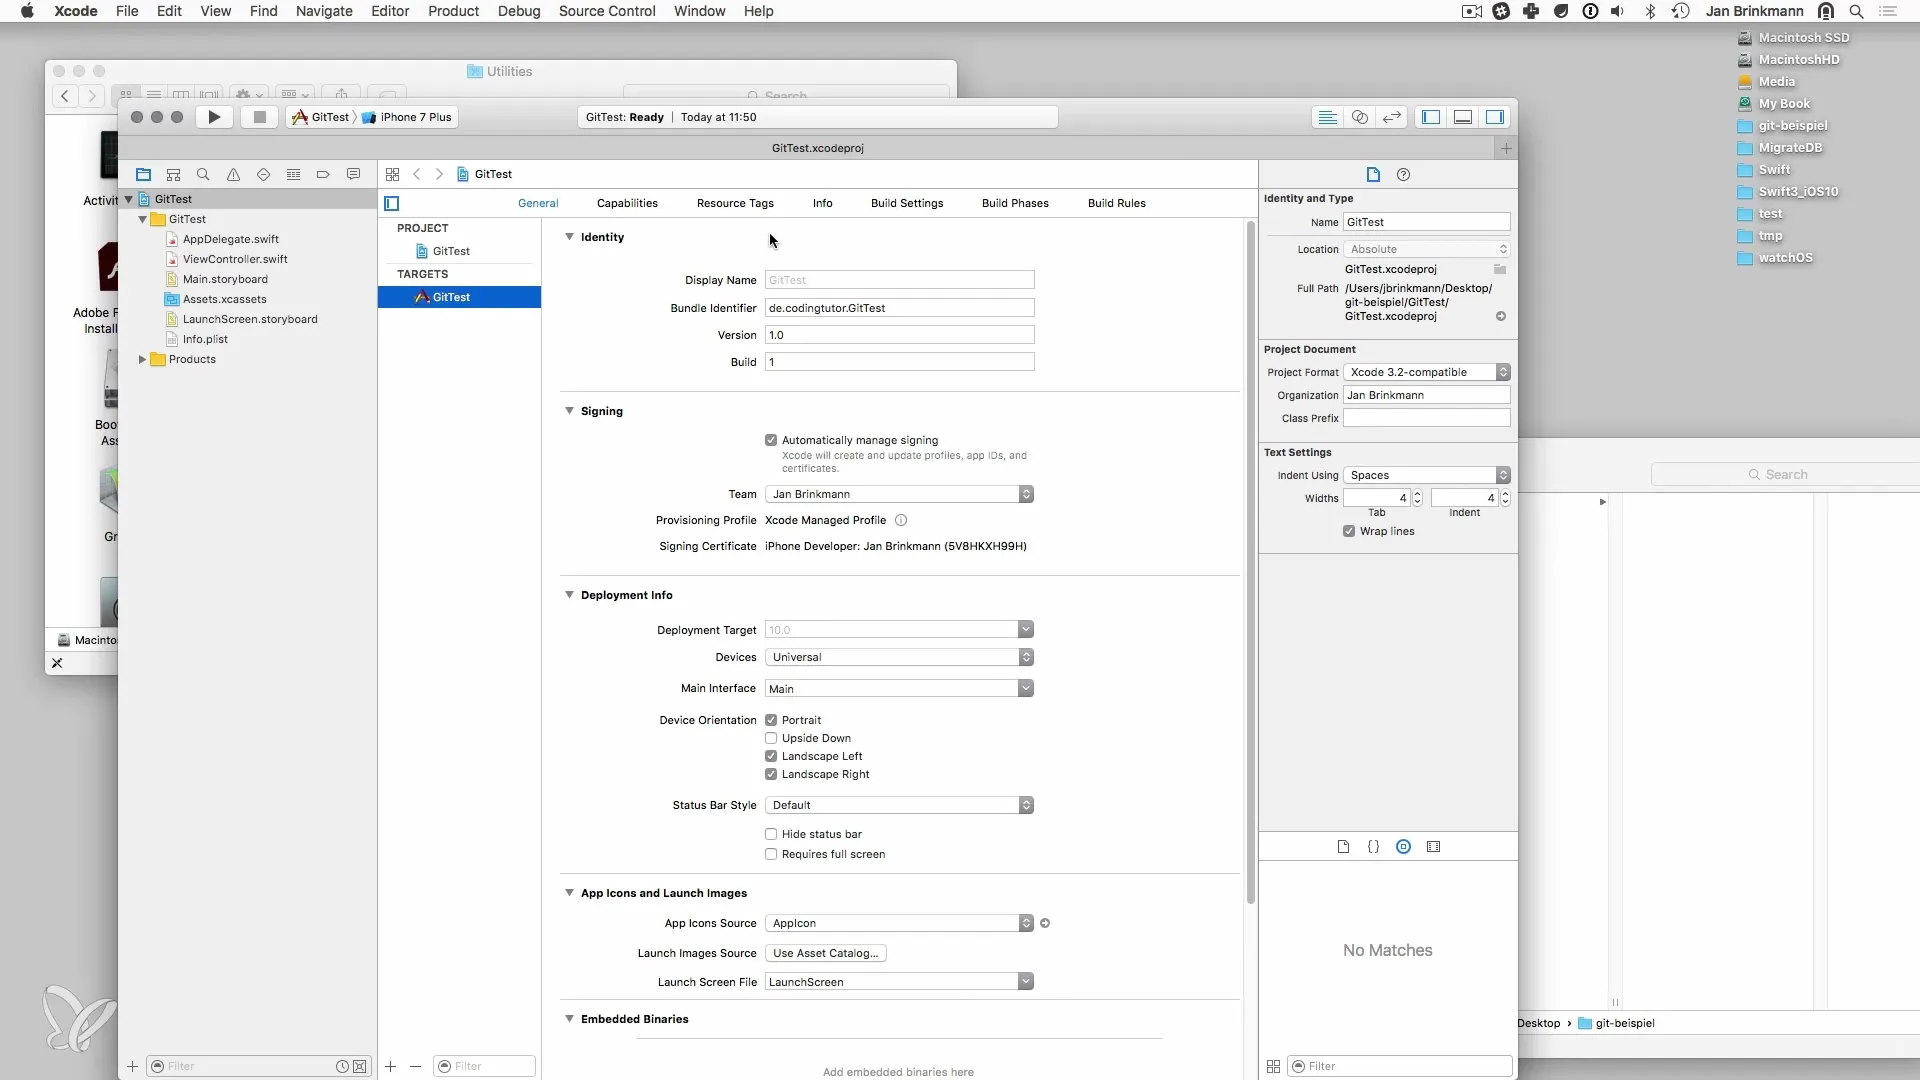
Task: Switch to Capabilities tab
Action: [x=627, y=203]
